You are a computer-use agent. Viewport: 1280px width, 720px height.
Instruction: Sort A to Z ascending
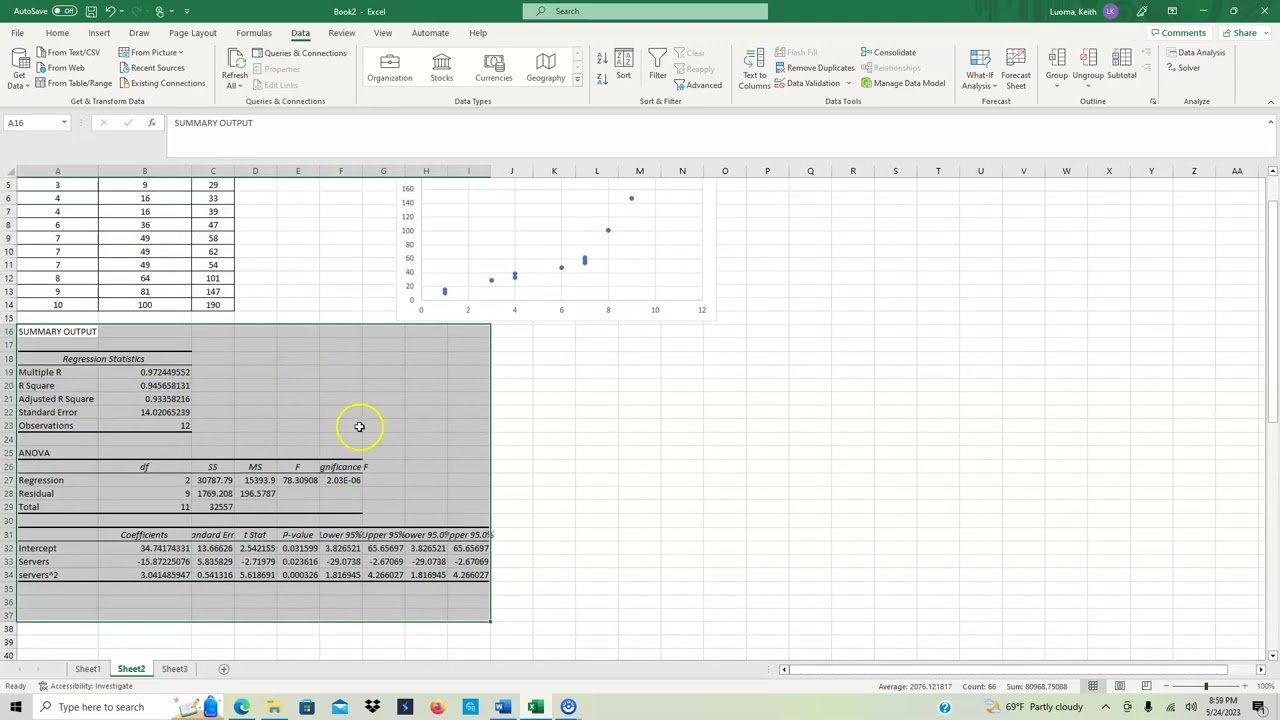(x=602, y=58)
